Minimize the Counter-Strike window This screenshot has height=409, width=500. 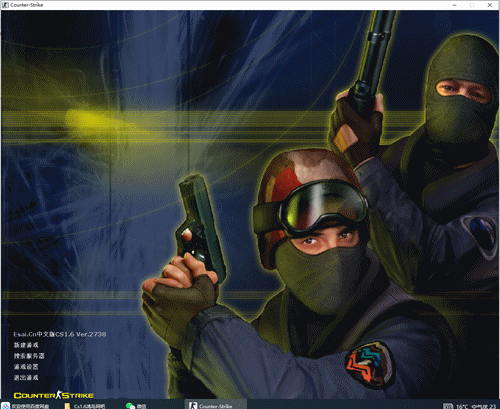coord(455,5)
